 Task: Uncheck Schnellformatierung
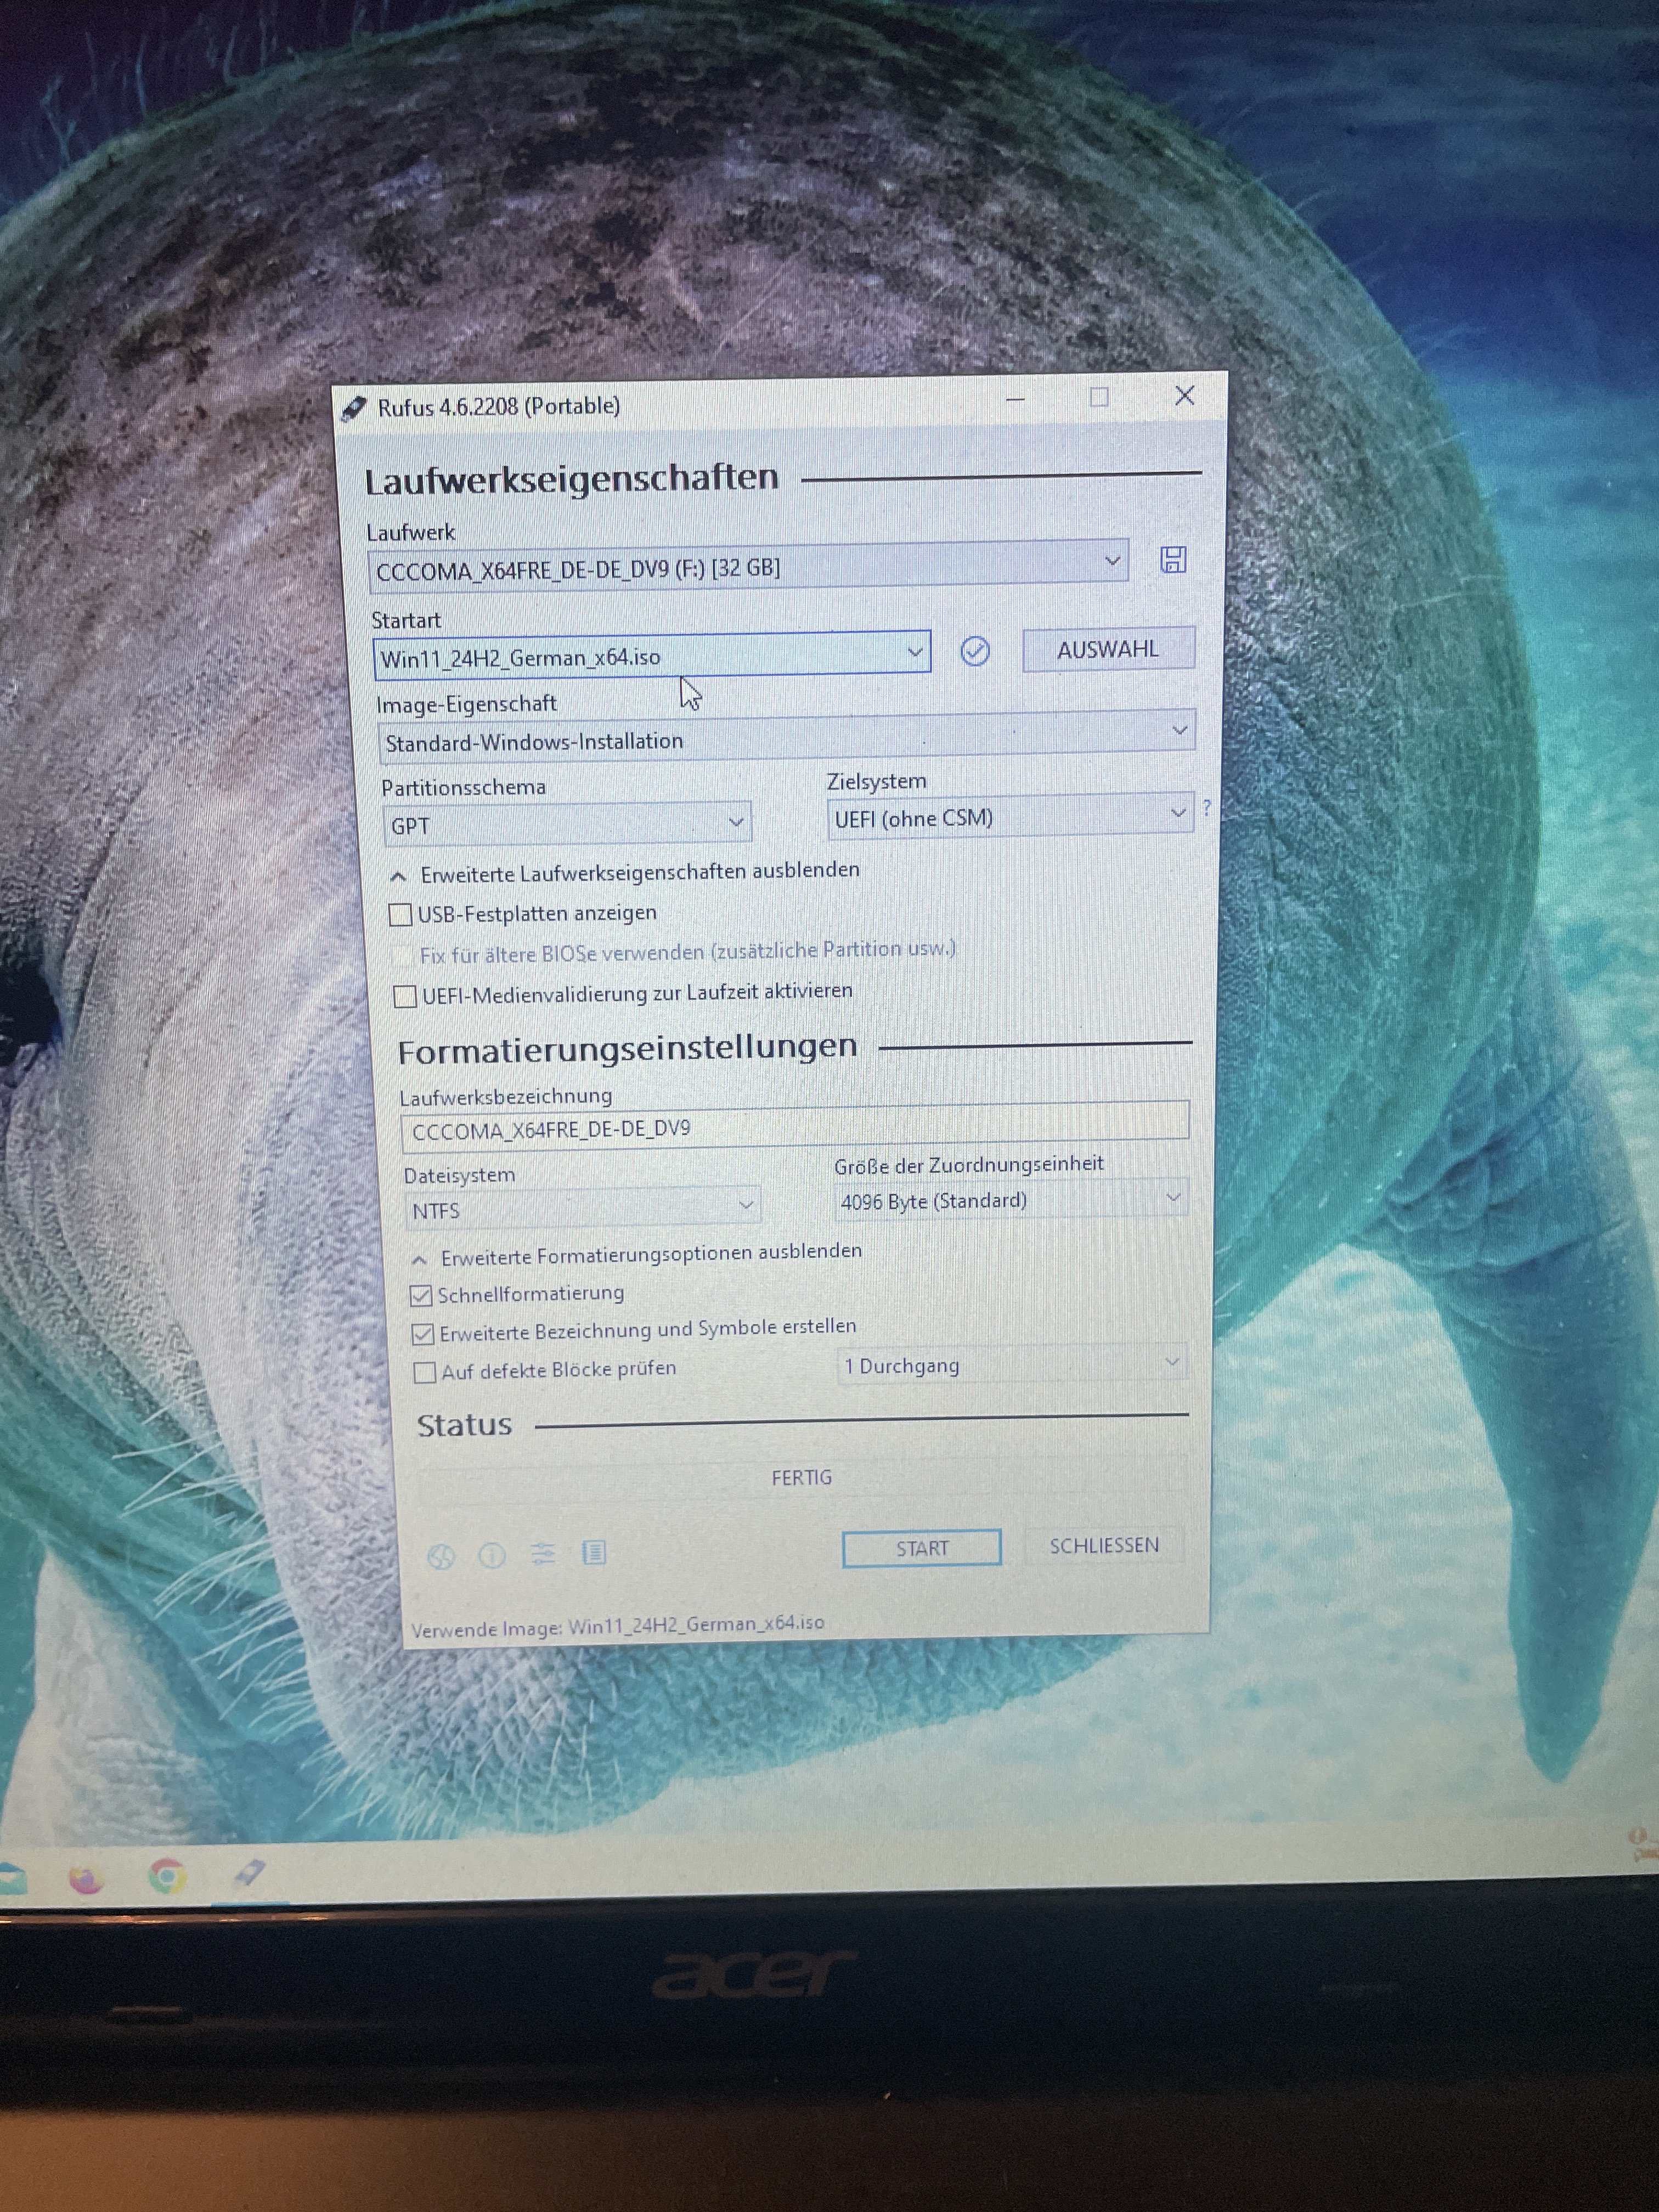point(421,1296)
